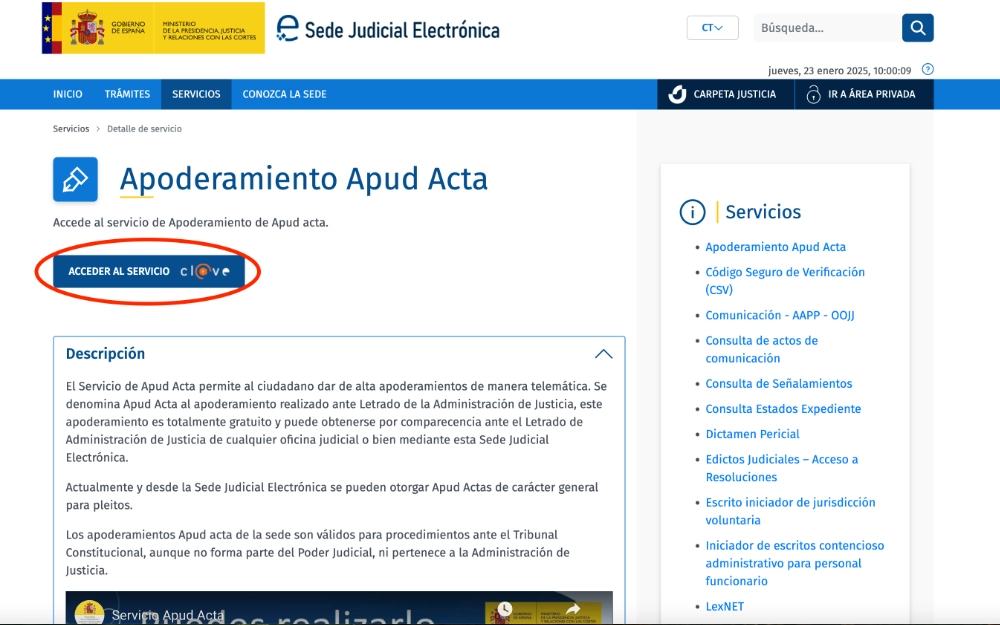
Task: Click the clock icon on the video banner
Action: (504, 608)
